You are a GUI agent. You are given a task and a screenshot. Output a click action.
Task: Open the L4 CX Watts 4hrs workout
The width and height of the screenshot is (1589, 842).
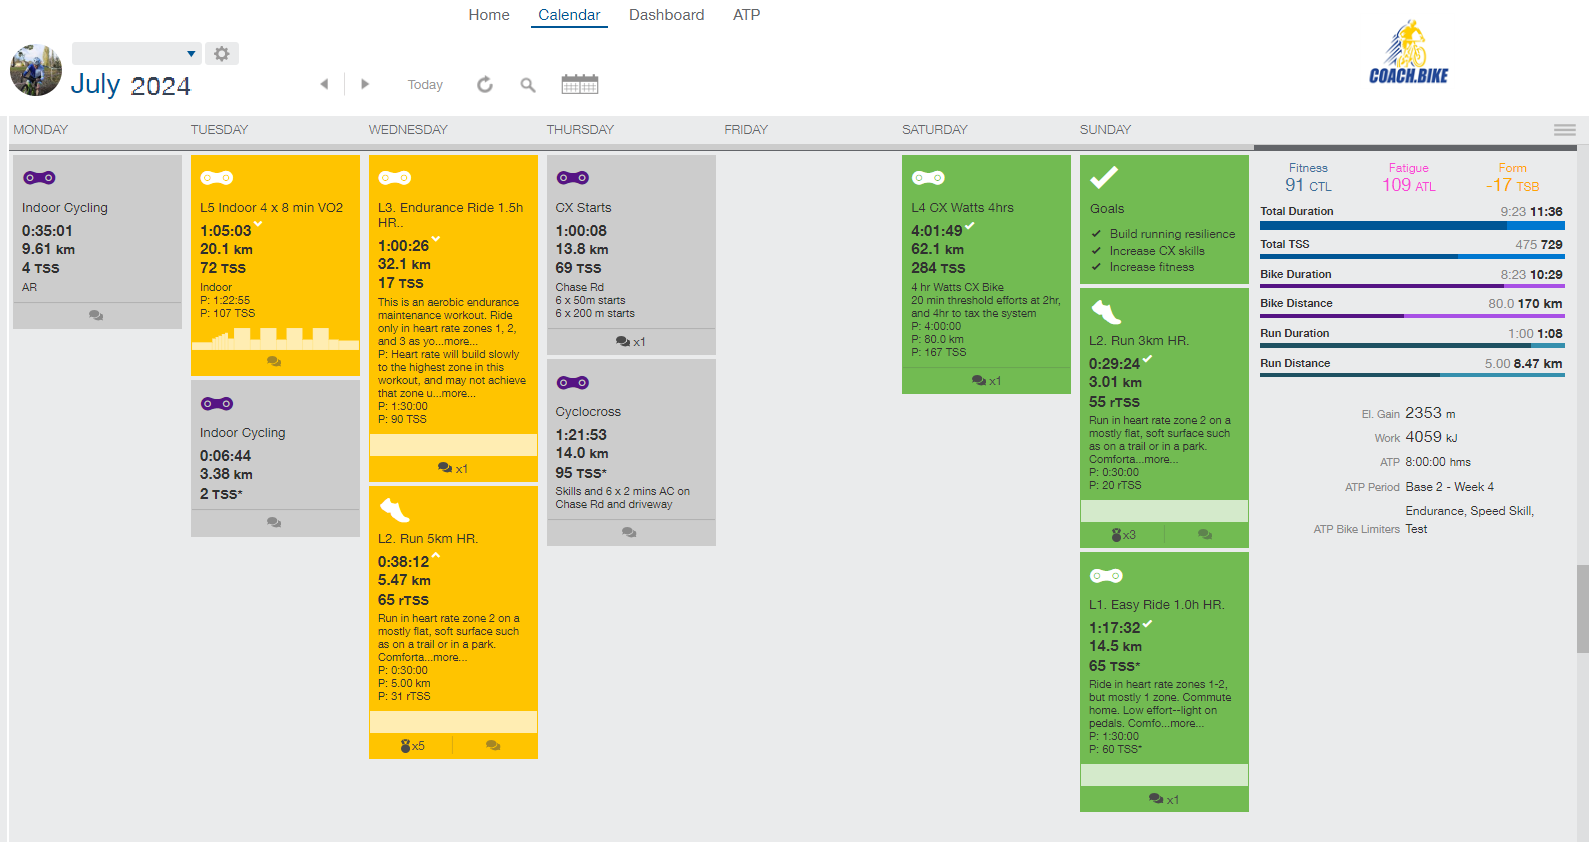tap(962, 208)
